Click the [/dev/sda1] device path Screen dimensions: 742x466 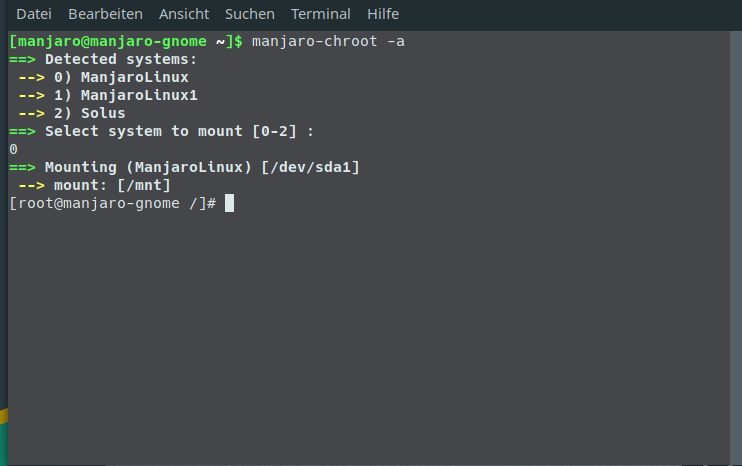click(x=310, y=167)
